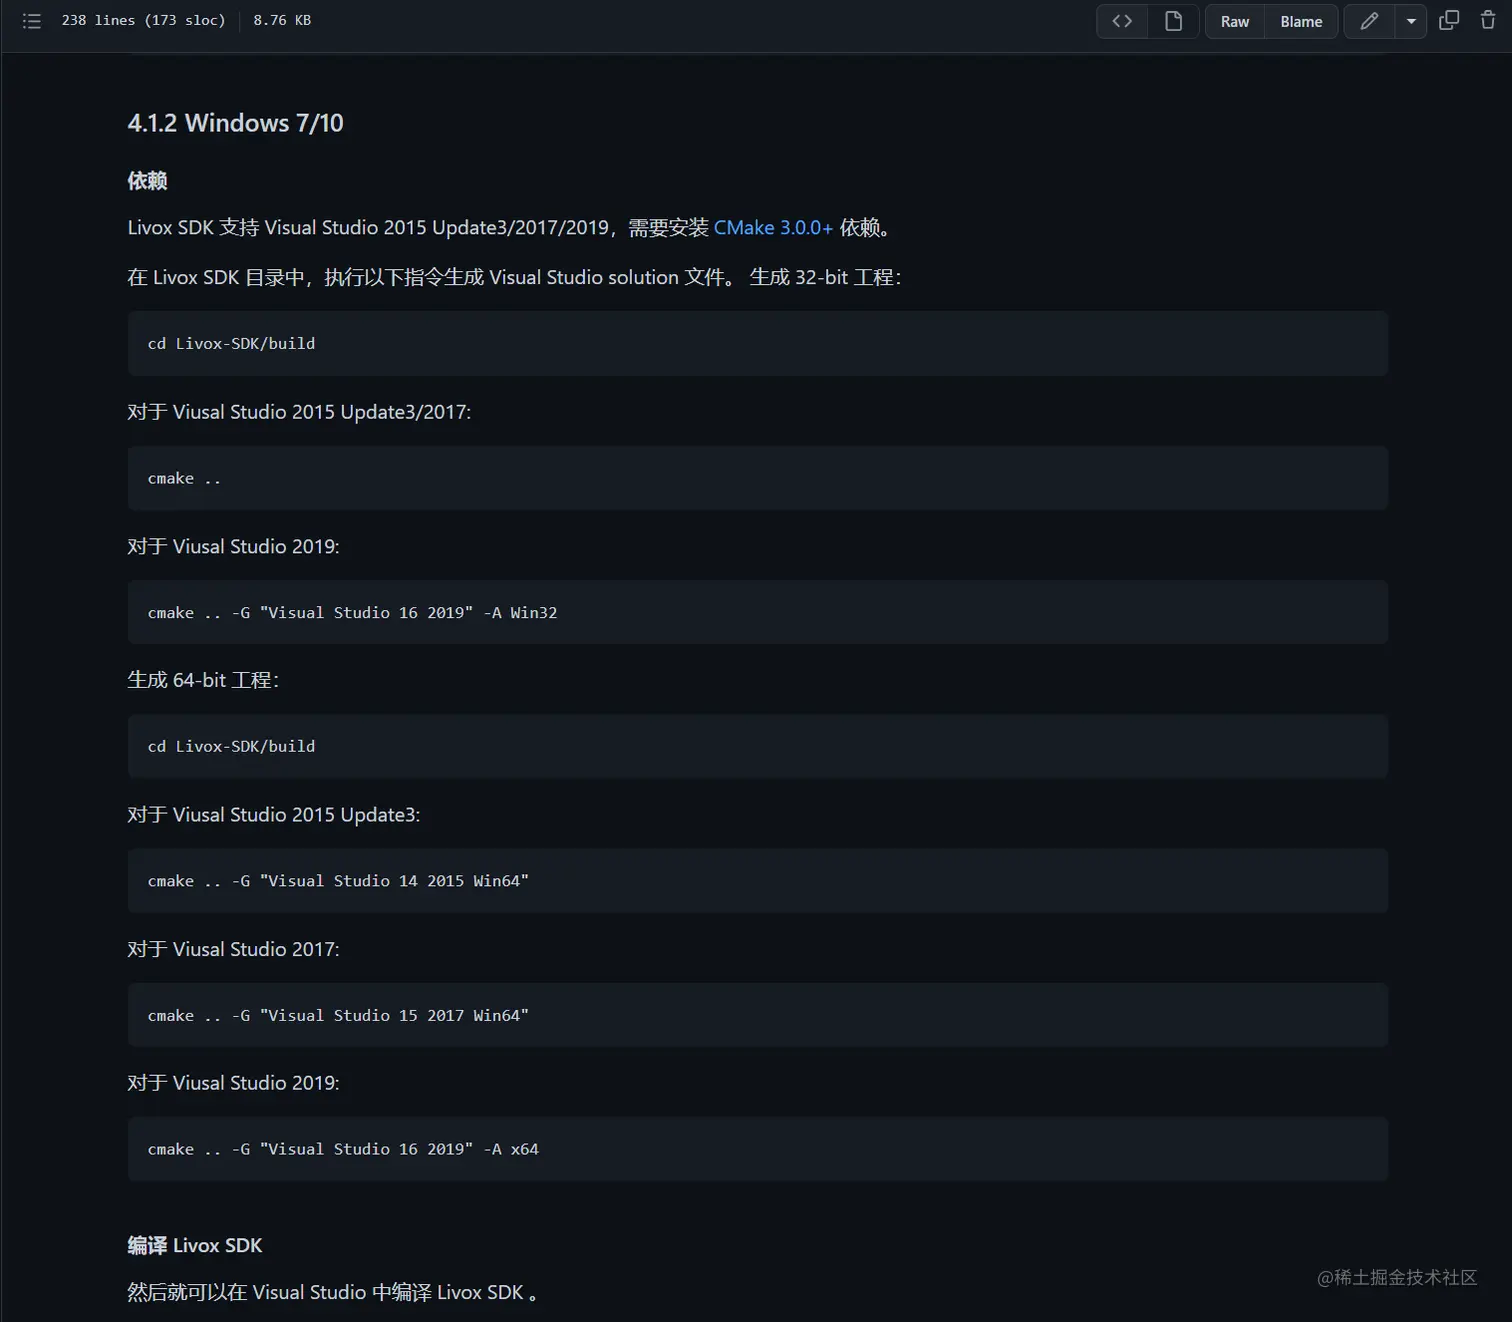The height and width of the screenshot is (1322, 1512).
Task: Click the trash icon to delete file
Action: [x=1488, y=21]
